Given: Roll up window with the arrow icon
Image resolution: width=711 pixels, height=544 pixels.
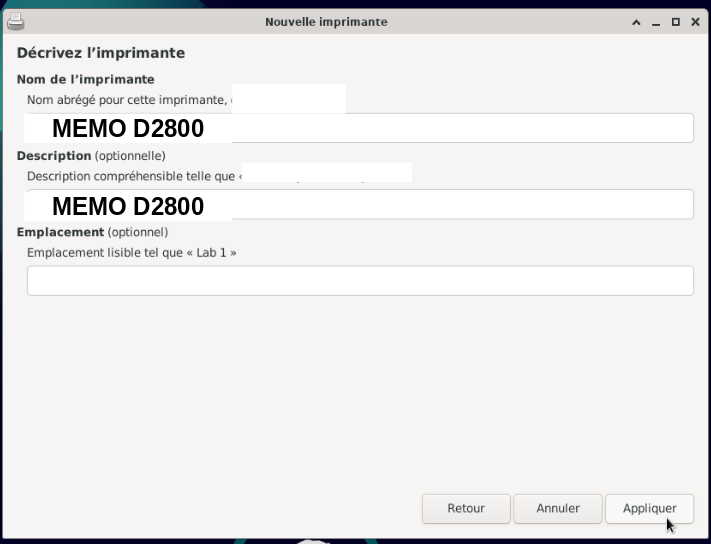Looking at the screenshot, I should pyautogui.click(x=636, y=22).
